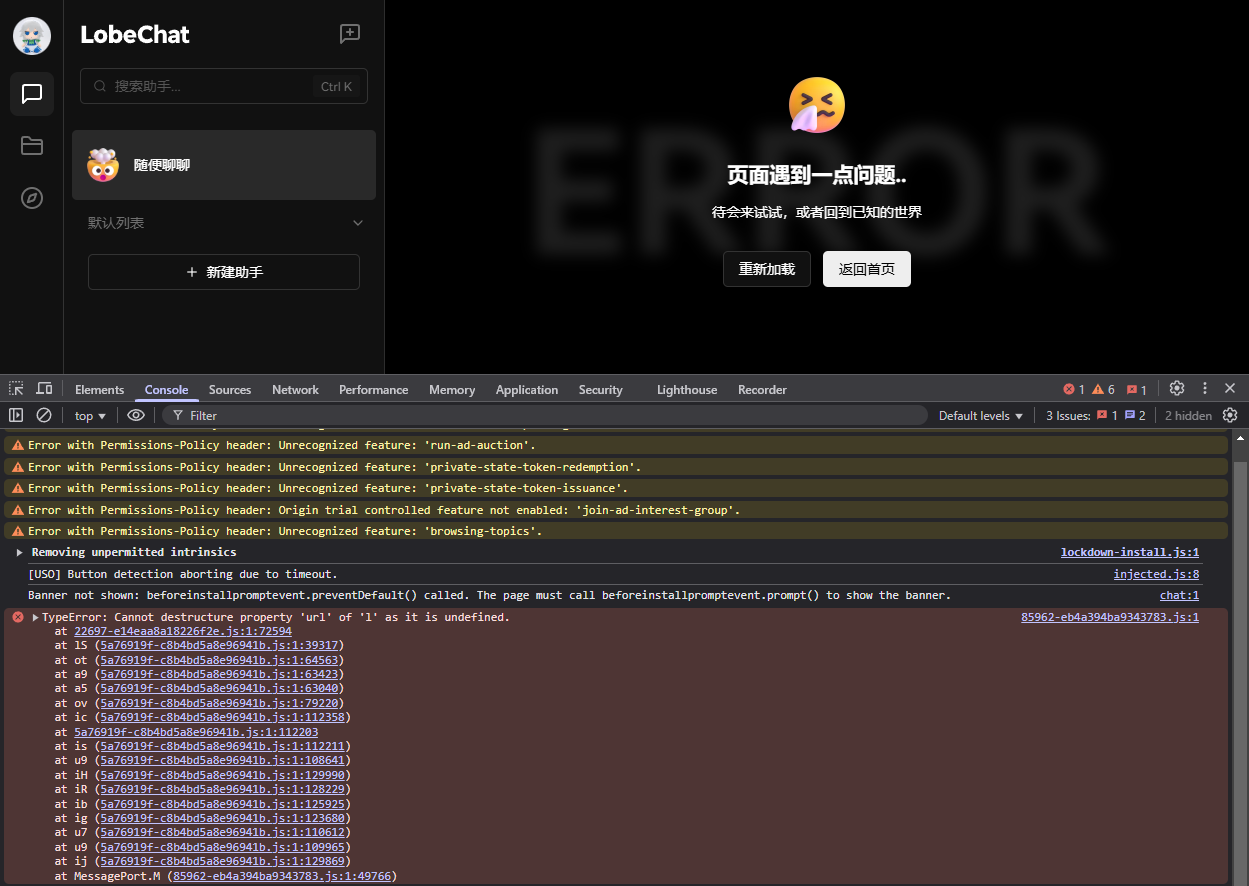Click the sneezing emoji on error page
Screen dimensions: 1249x886
coord(817,105)
